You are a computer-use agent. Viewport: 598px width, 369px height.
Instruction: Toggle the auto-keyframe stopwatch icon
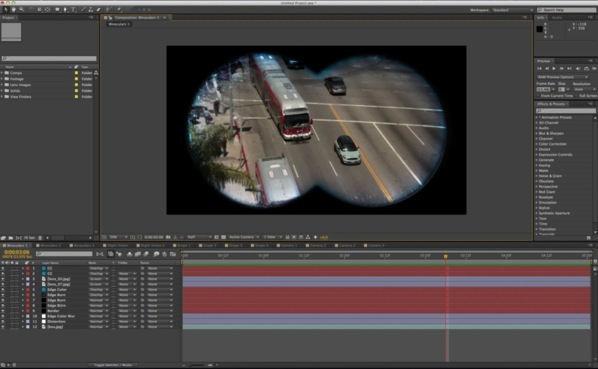(x=164, y=254)
